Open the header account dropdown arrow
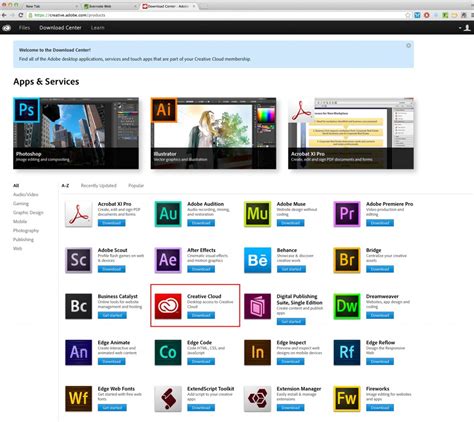Viewport: 474px width, 422px height. tap(460, 28)
